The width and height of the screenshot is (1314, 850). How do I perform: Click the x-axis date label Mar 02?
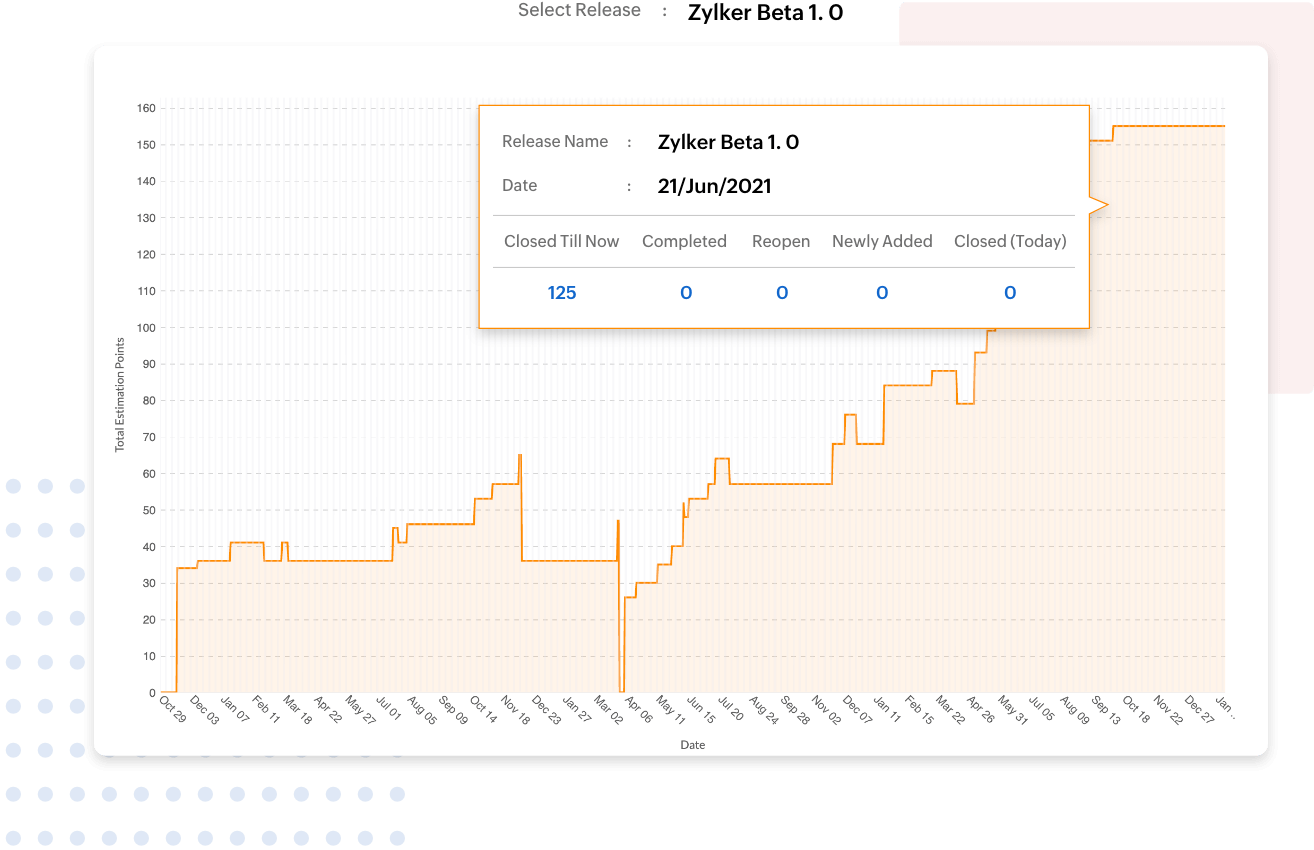(609, 709)
